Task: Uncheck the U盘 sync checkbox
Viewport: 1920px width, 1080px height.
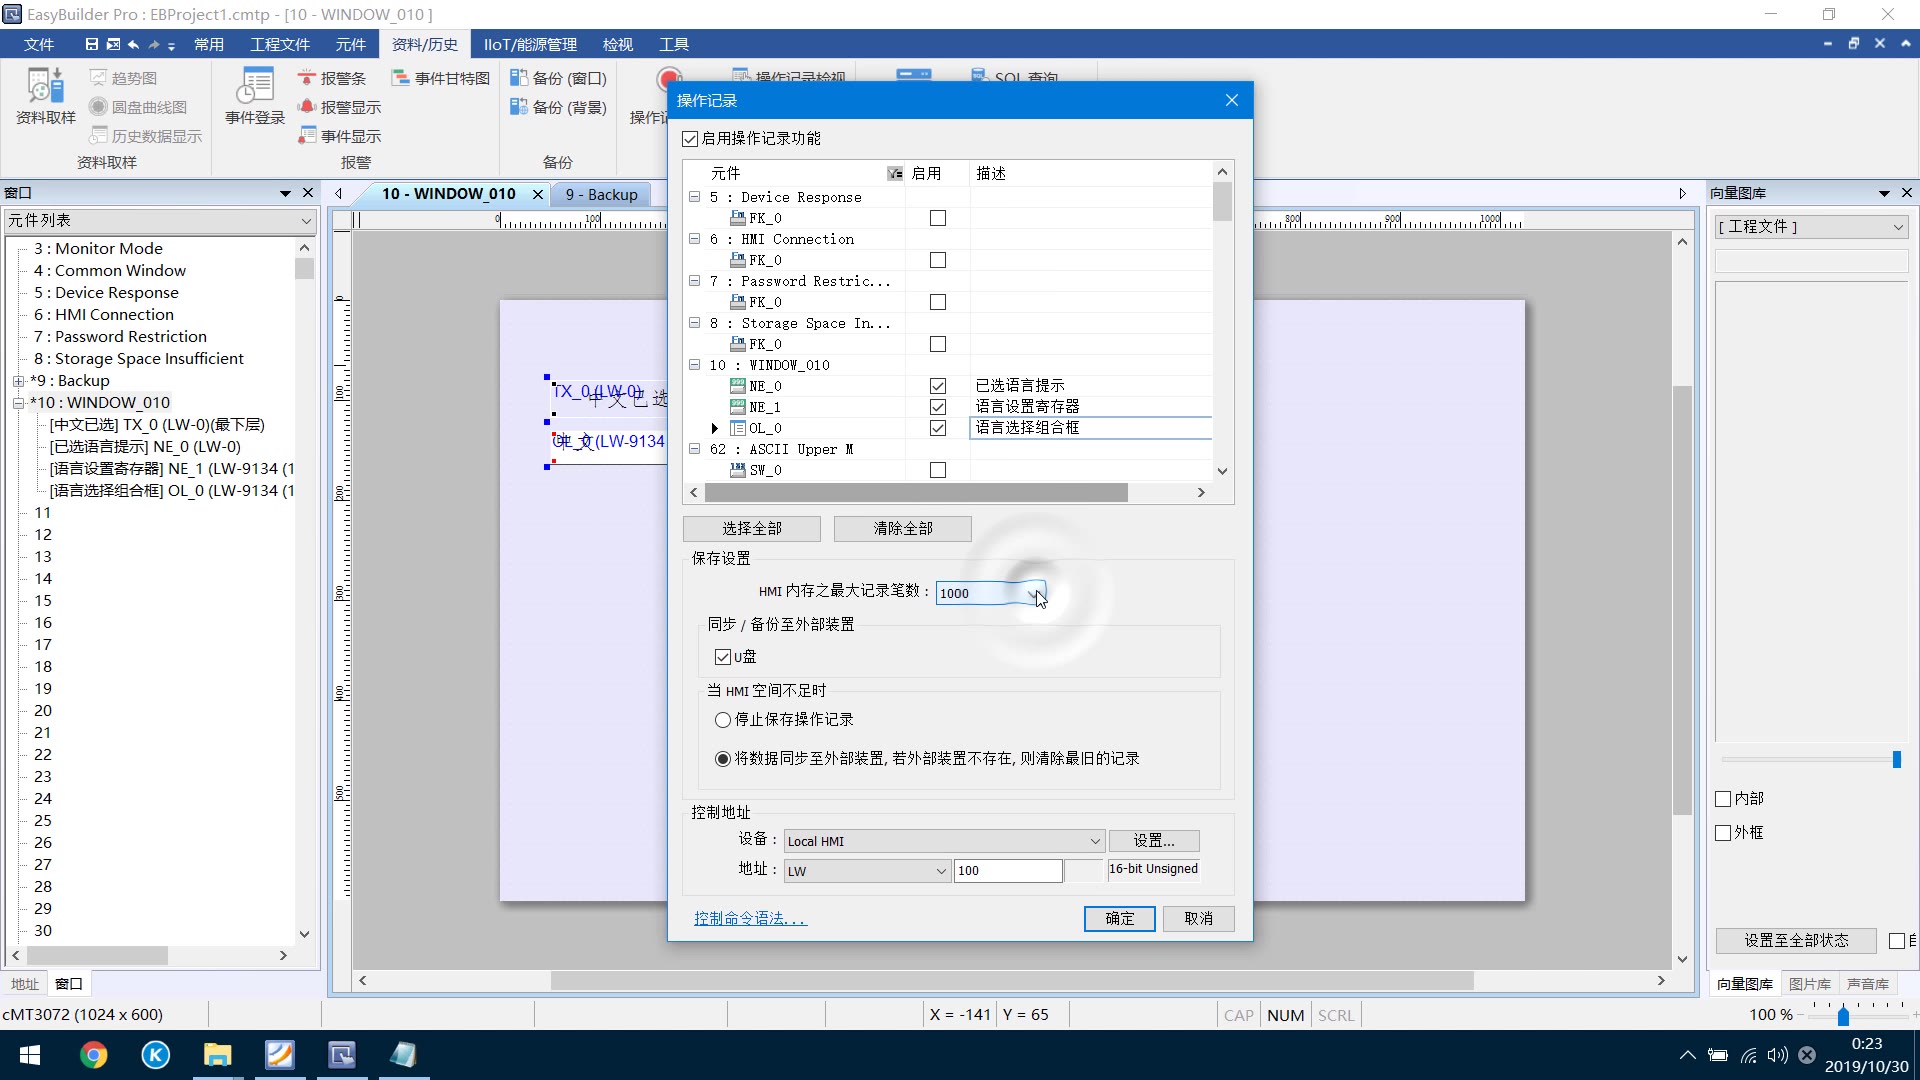Action: [723, 657]
